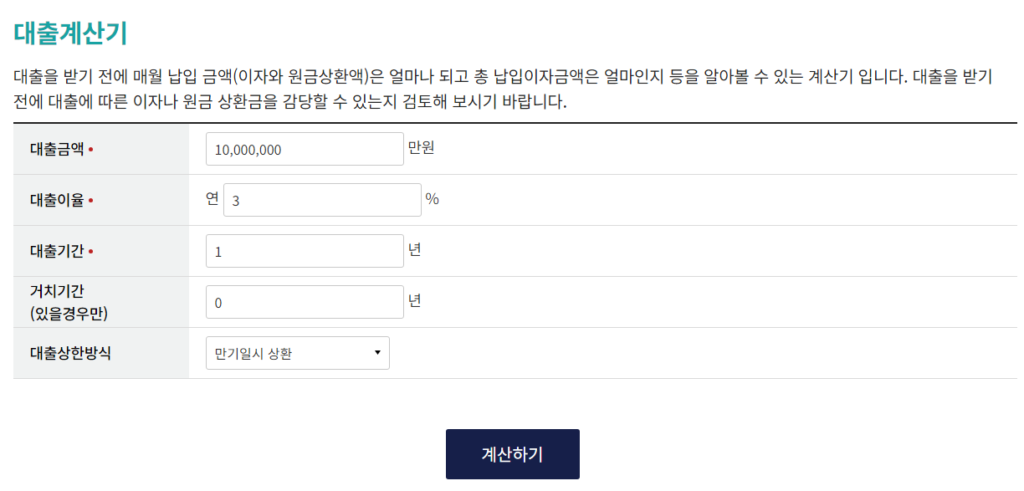This screenshot has height=491, width=1024.
Task: Click the 대출상환방식 row label
Action: [x=71, y=353]
